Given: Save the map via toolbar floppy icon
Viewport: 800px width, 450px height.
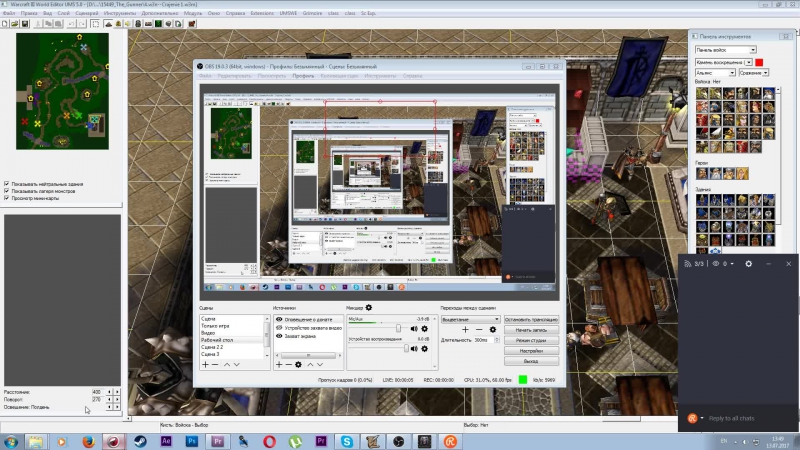Looking at the screenshot, I should coord(24,23).
